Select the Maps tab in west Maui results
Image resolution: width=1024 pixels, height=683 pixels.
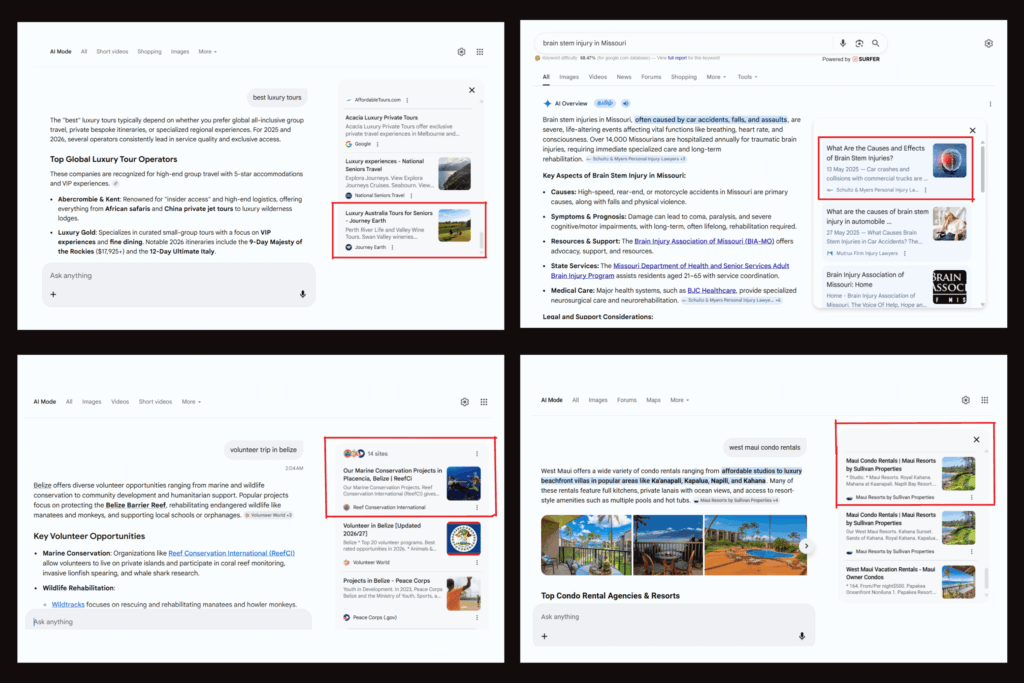point(653,400)
